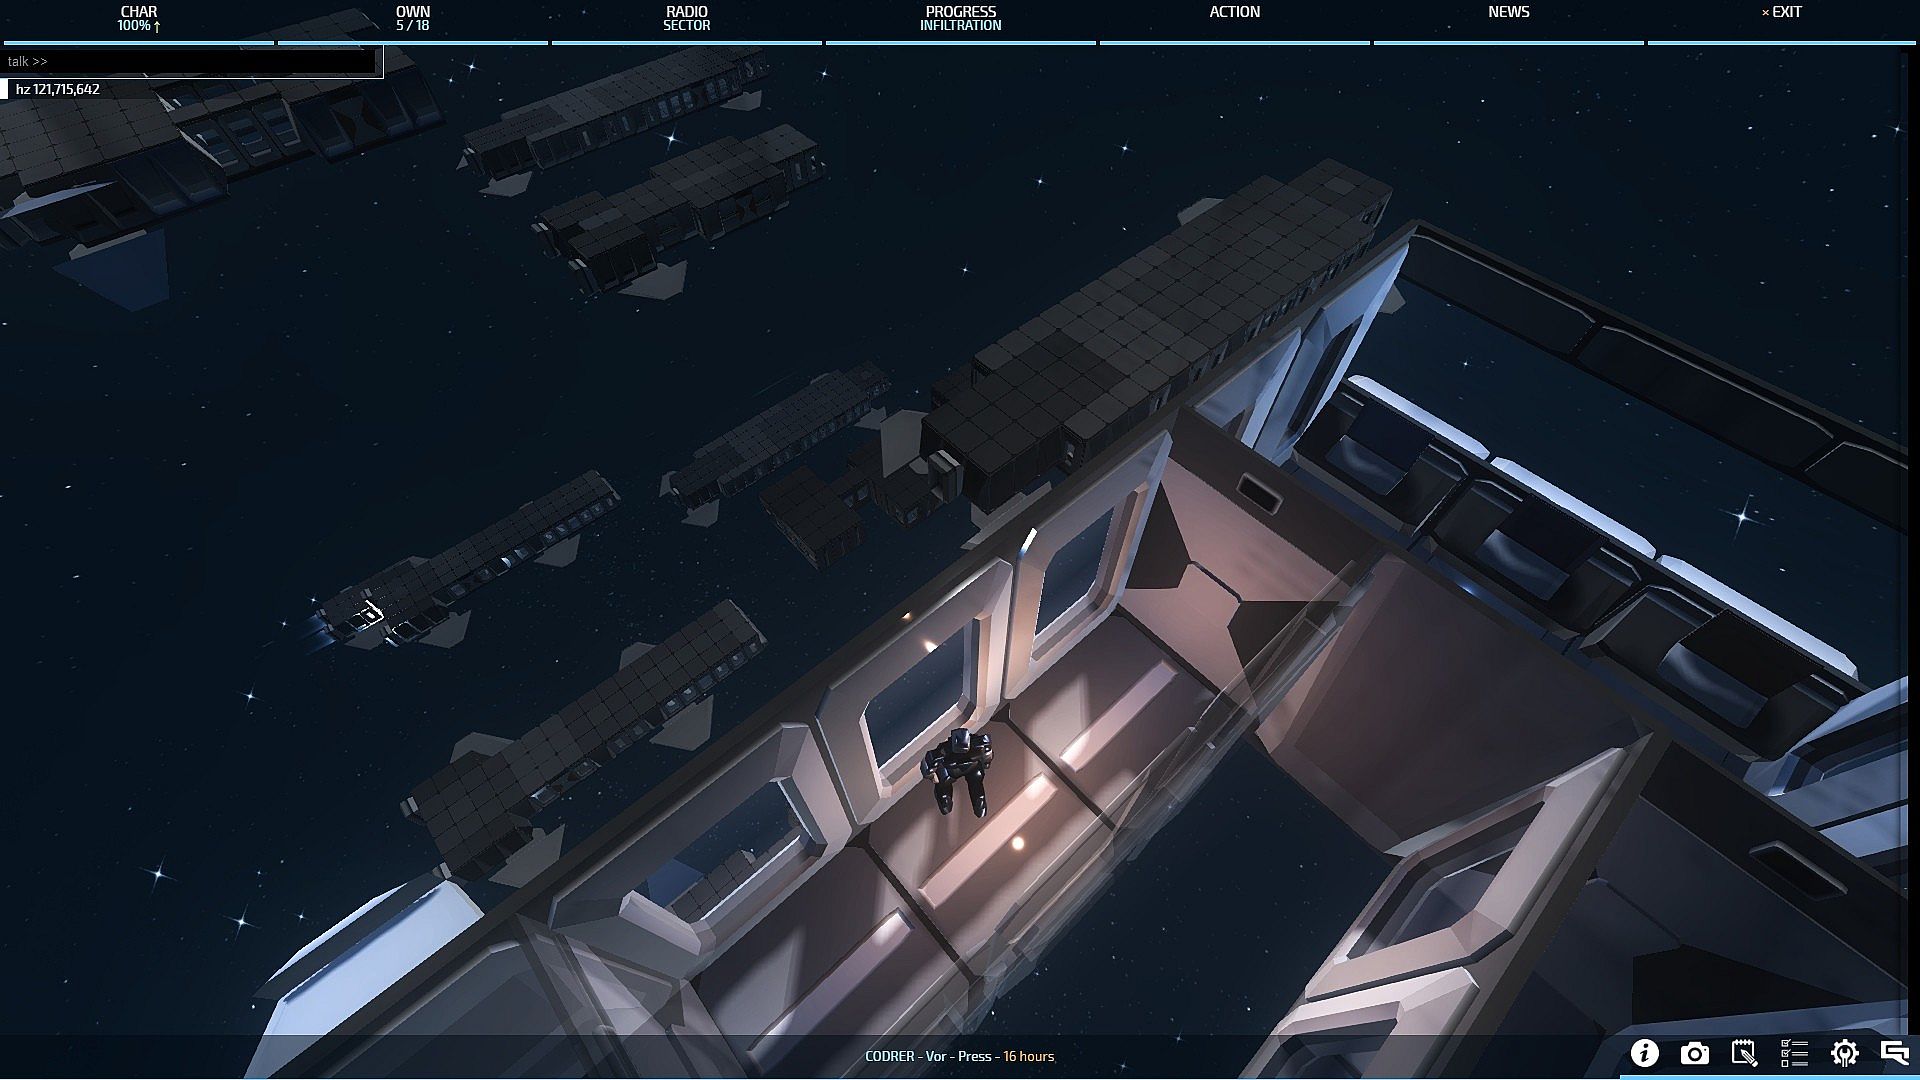Open the notepad with pencil icon
This screenshot has width=1920, height=1080.
click(x=1744, y=1053)
